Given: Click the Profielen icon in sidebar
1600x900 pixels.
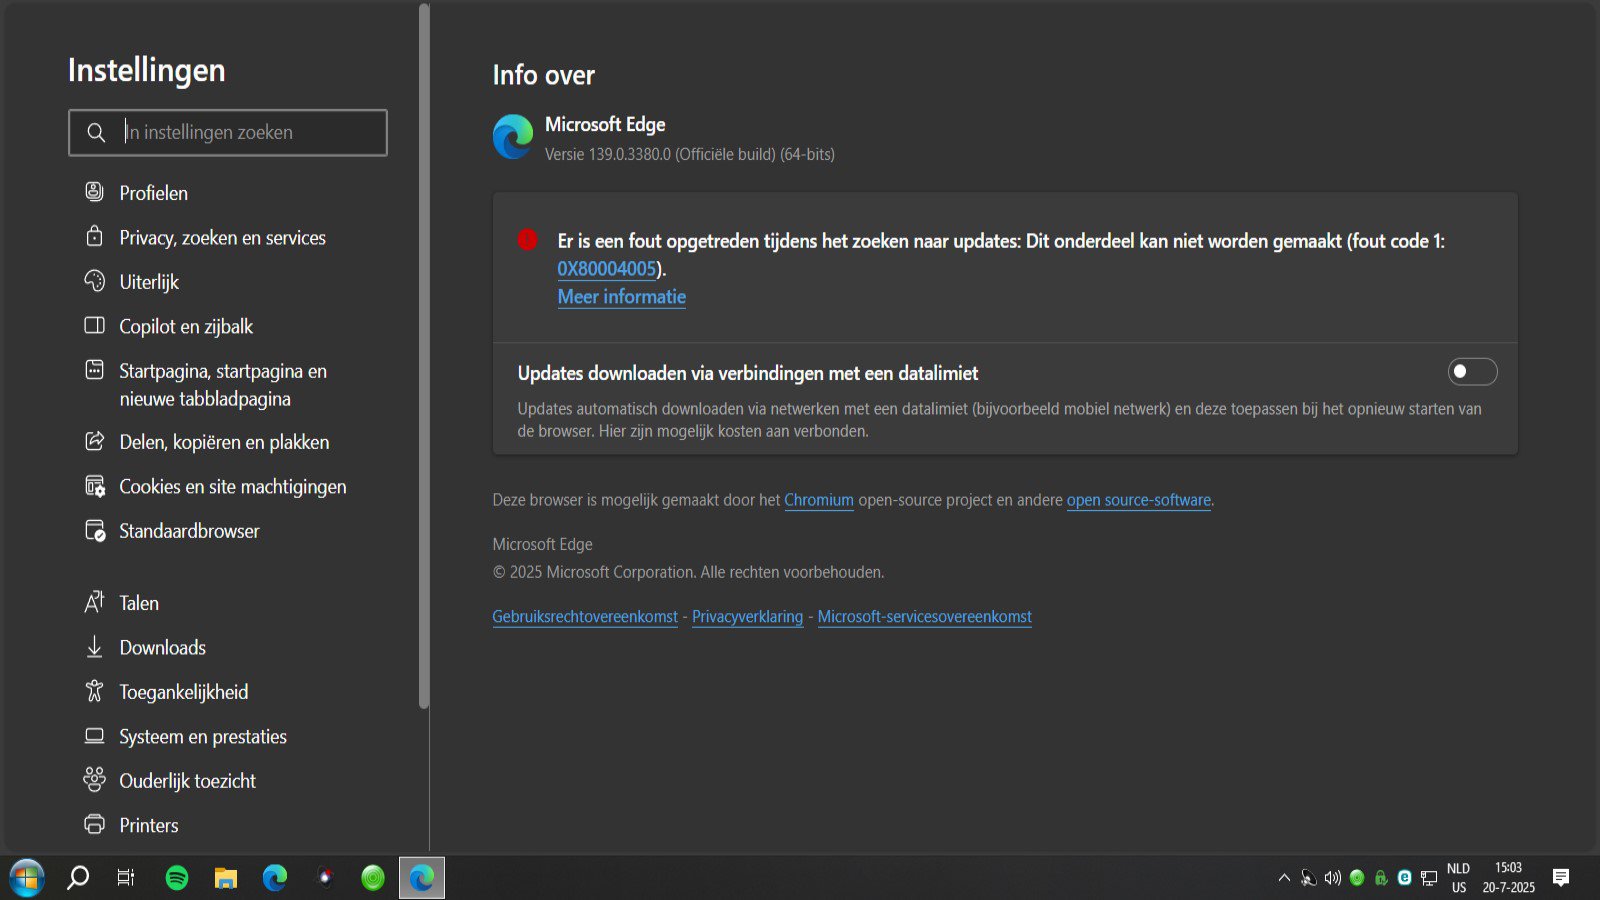Looking at the screenshot, I should coord(94,191).
